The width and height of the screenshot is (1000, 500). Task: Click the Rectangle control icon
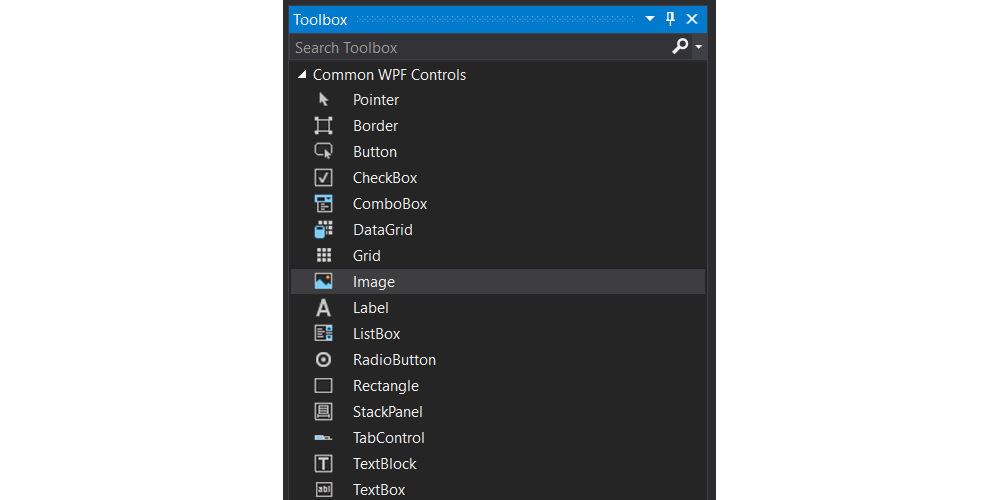click(324, 386)
